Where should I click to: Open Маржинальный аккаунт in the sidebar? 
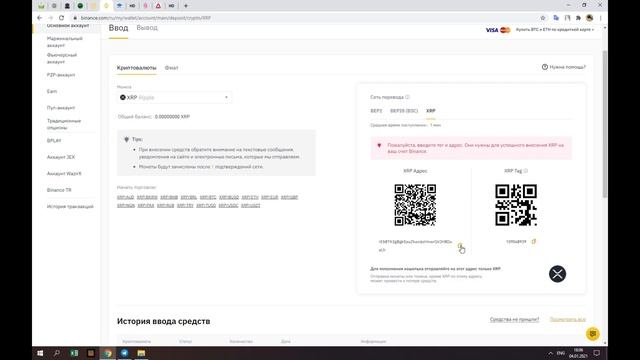(x=64, y=42)
